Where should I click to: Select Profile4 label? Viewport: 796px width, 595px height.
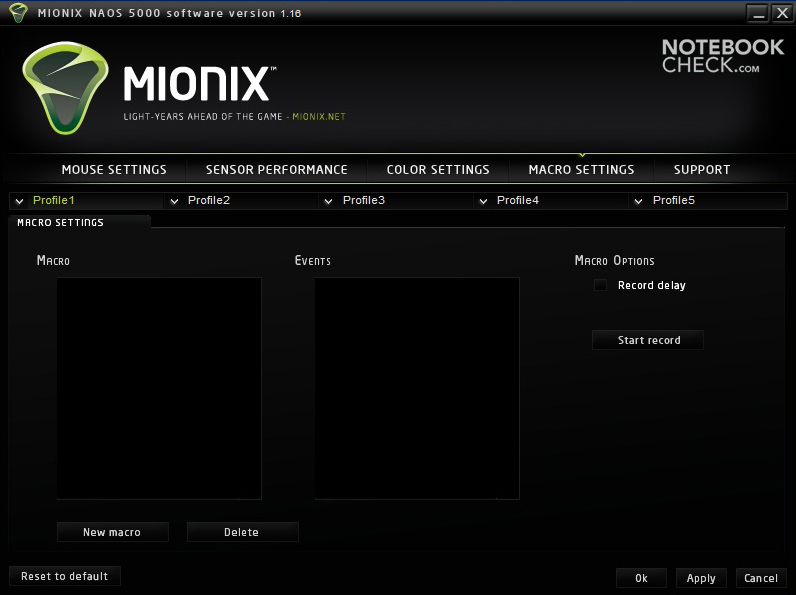pos(518,201)
